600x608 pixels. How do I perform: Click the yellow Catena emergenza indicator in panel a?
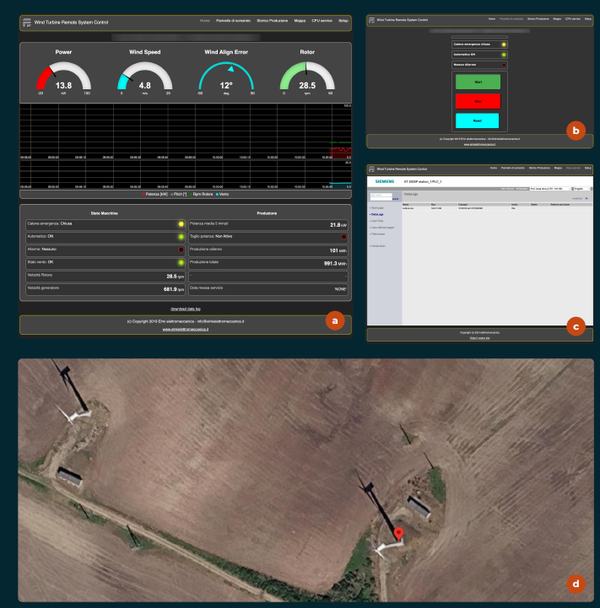tap(181, 224)
